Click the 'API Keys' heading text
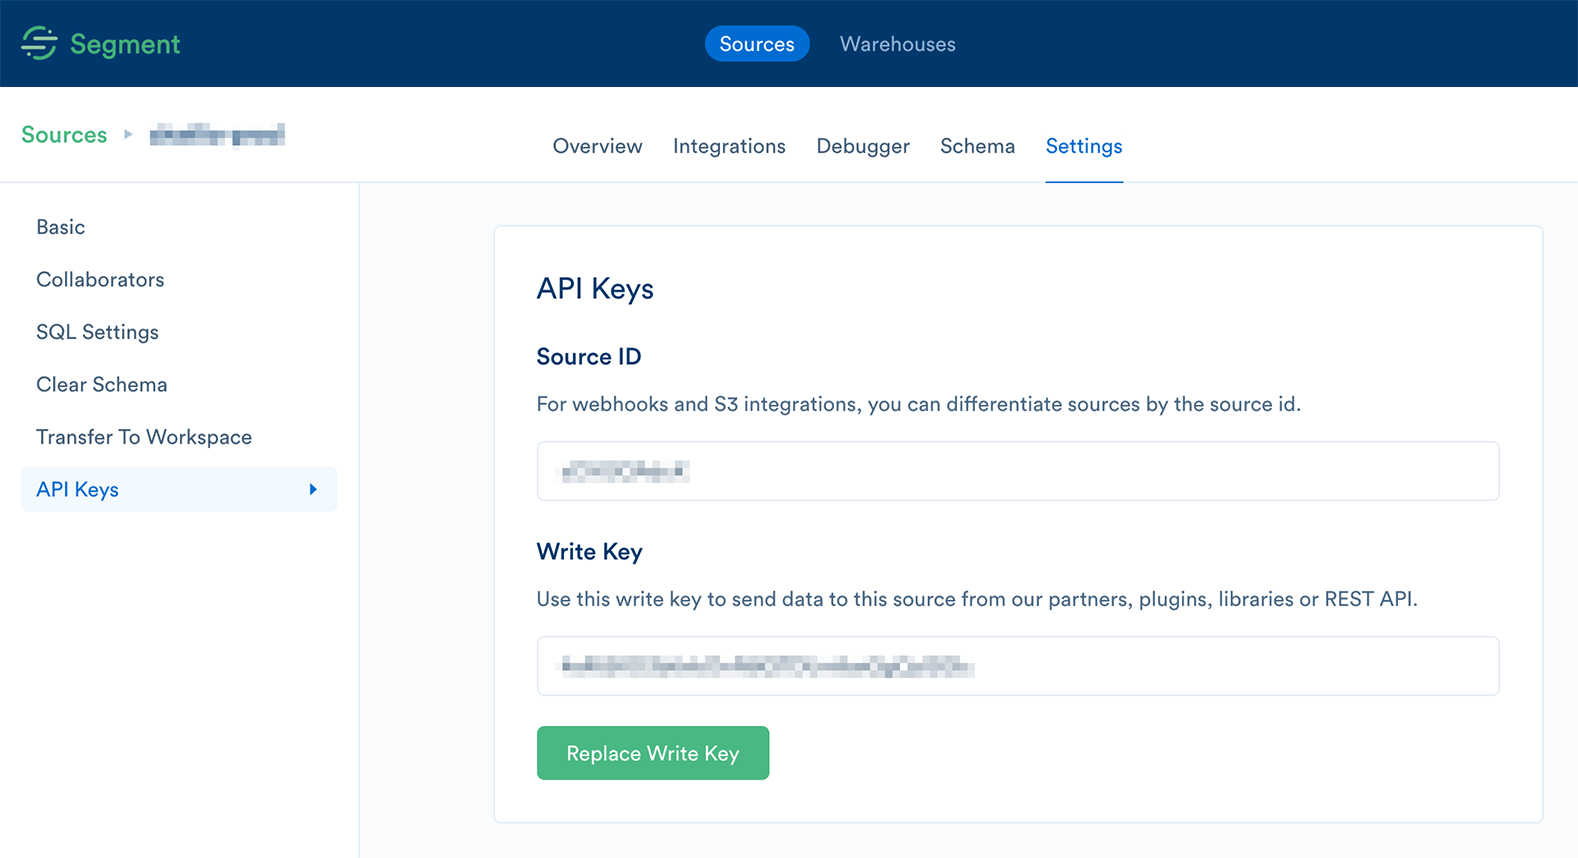Image resolution: width=1578 pixels, height=858 pixels. [595, 289]
